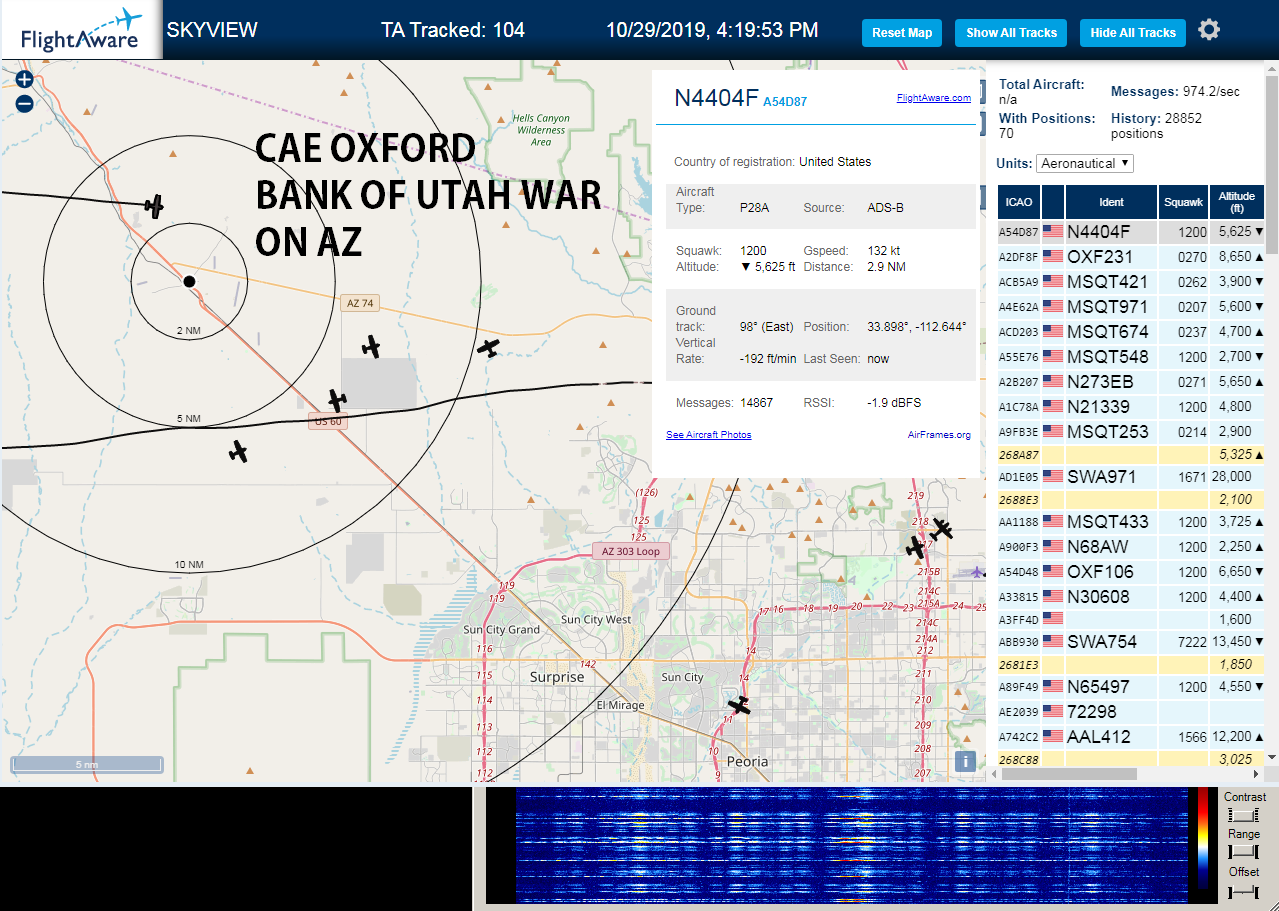This screenshot has width=1279, height=911.
Task: Select the SWA754 aircraft row
Action: point(1131,641)
